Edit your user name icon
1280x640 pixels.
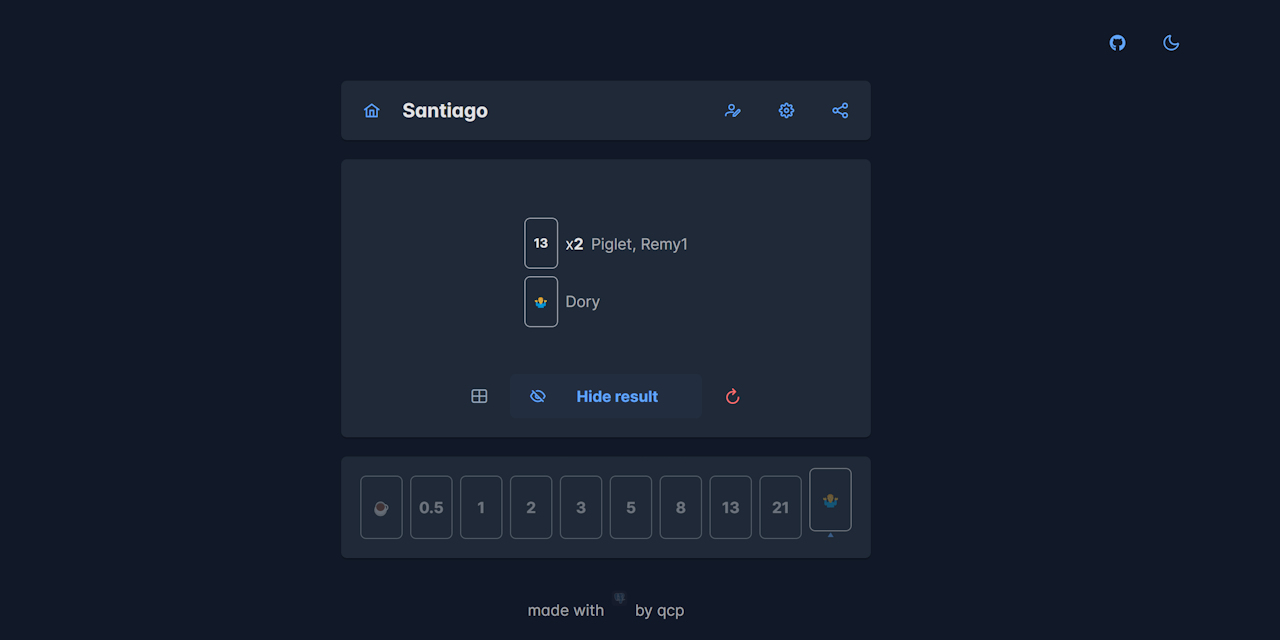pyautogui.click(x=733, y=111)
